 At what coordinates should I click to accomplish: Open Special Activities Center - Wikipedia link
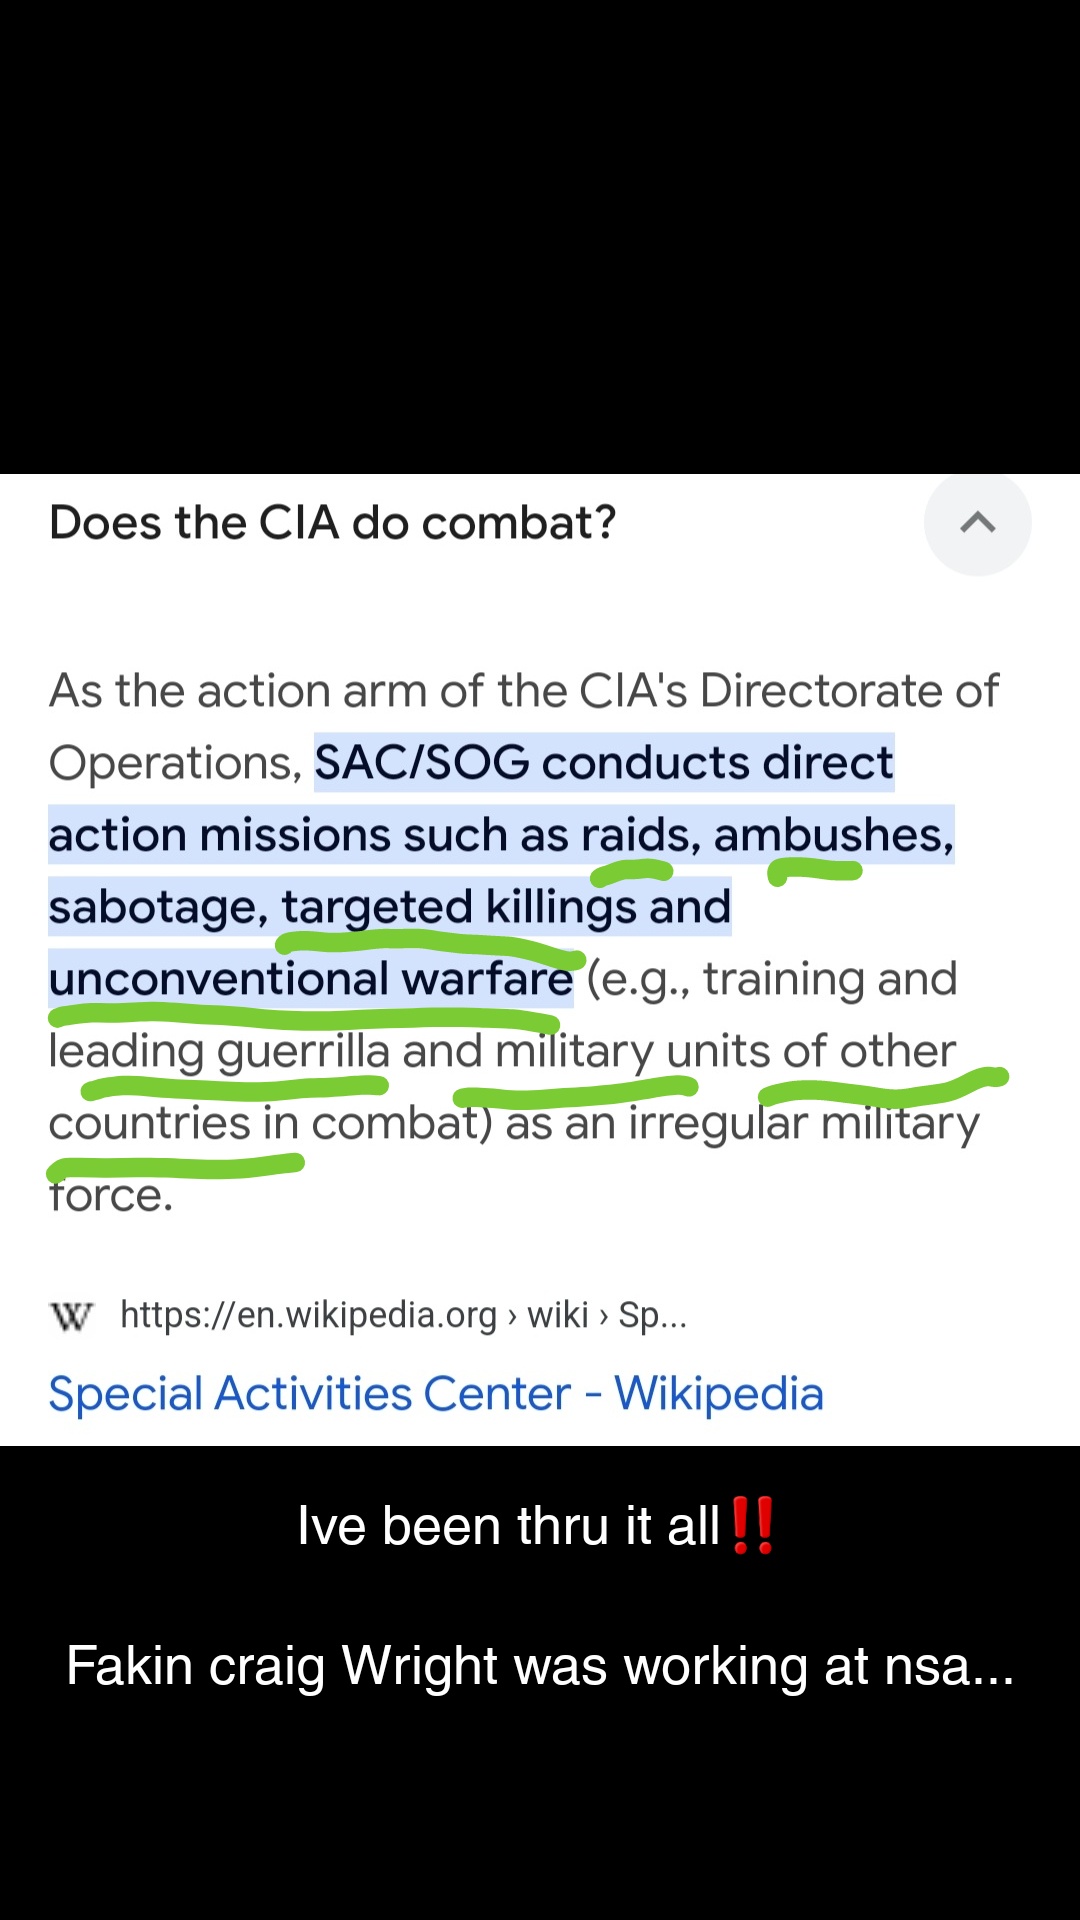[x=436, y=1393]
